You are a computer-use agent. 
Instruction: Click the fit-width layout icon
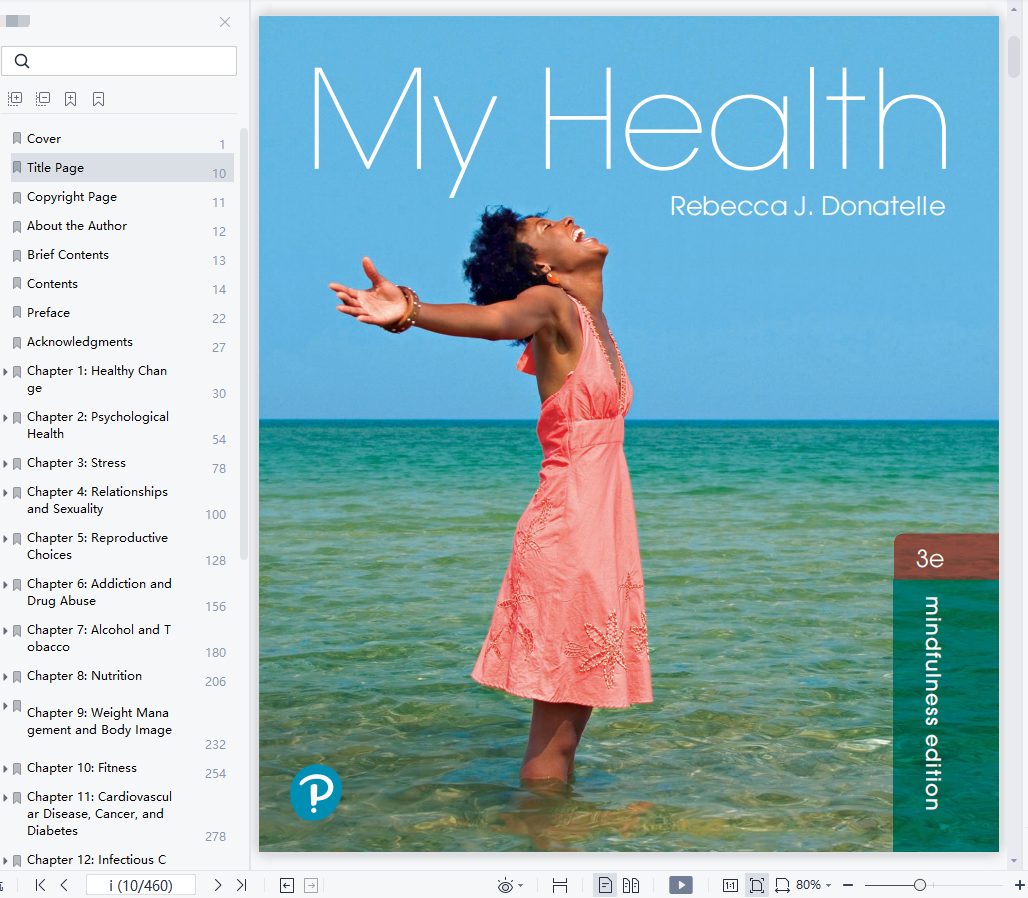[560, 886]
